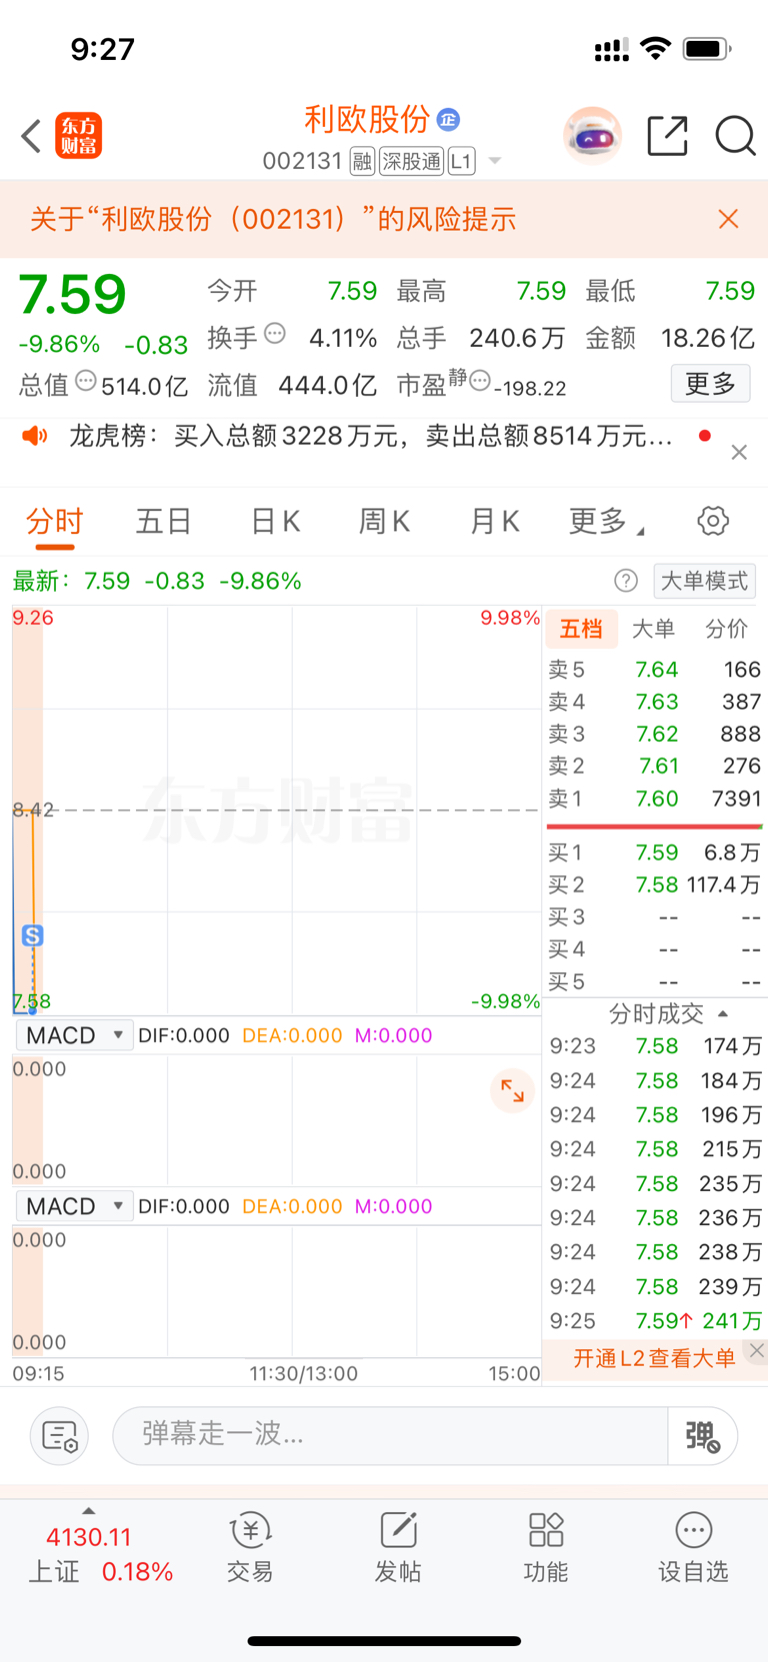The height and width of the screenshot is (1663, 768).
Task: Tap the orange speaker announcement icon
Action: [x=35, y=436]
